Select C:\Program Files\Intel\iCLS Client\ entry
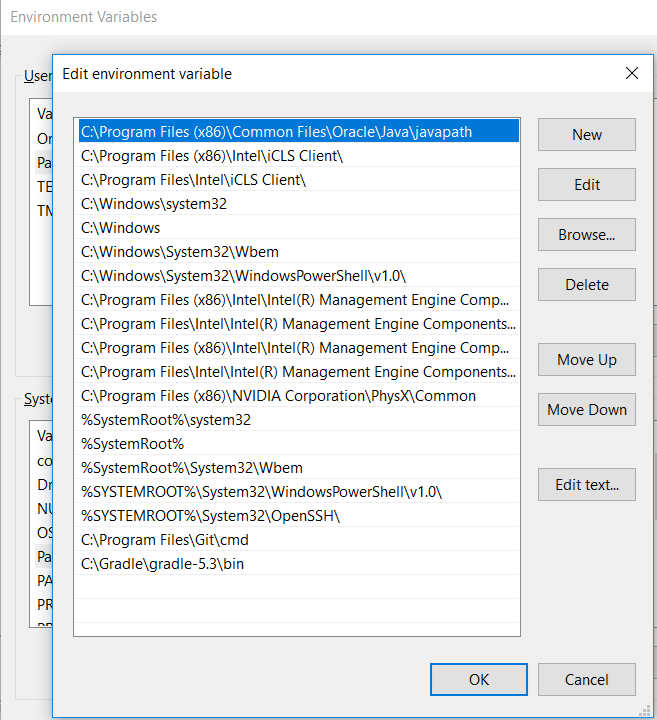The height and width of the screenshot is (720, 657). tap(298, 180)
